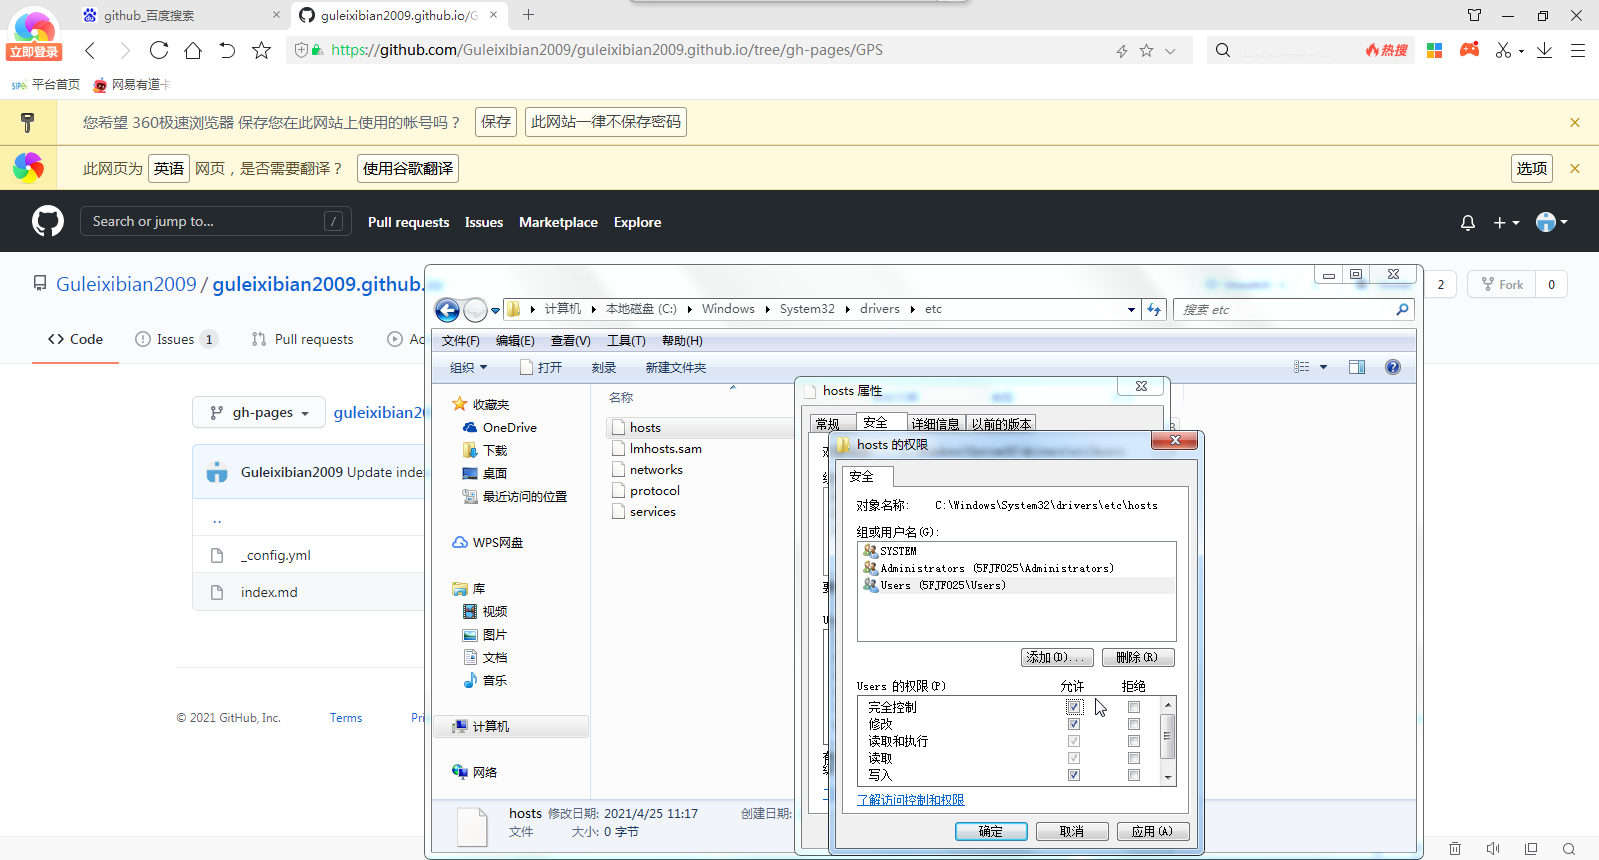Open Explorer address bar history dropdown
The width and height of the screenshot is (1599, 860).
[1131, 310]
